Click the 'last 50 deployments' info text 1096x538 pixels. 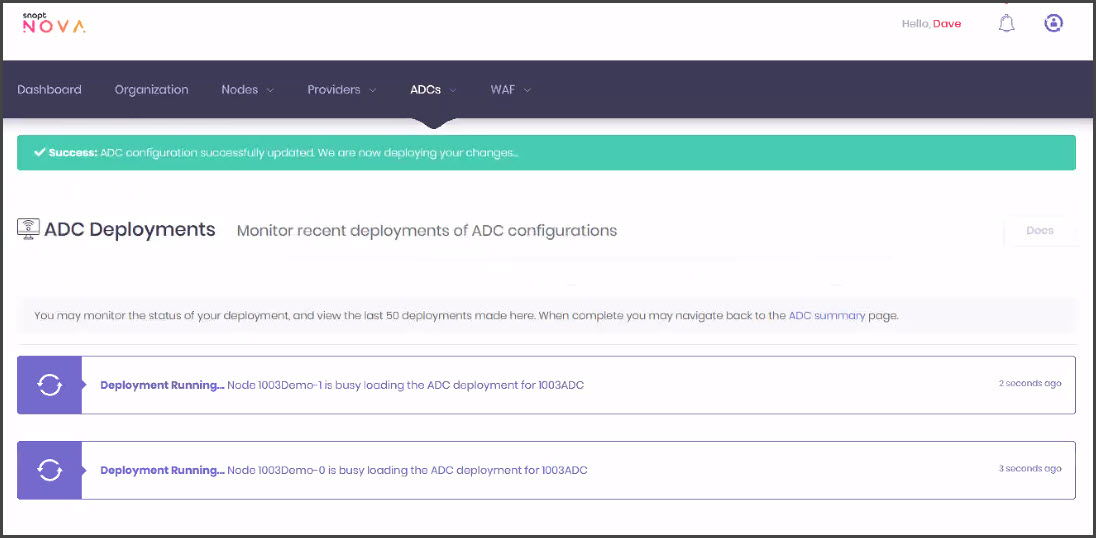click(466, 315)
